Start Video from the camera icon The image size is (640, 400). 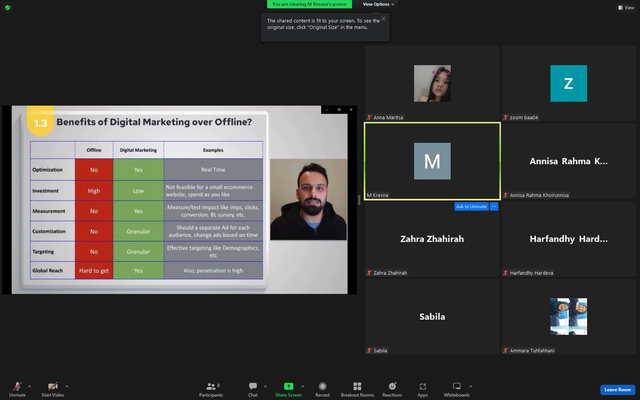point(53,389)
